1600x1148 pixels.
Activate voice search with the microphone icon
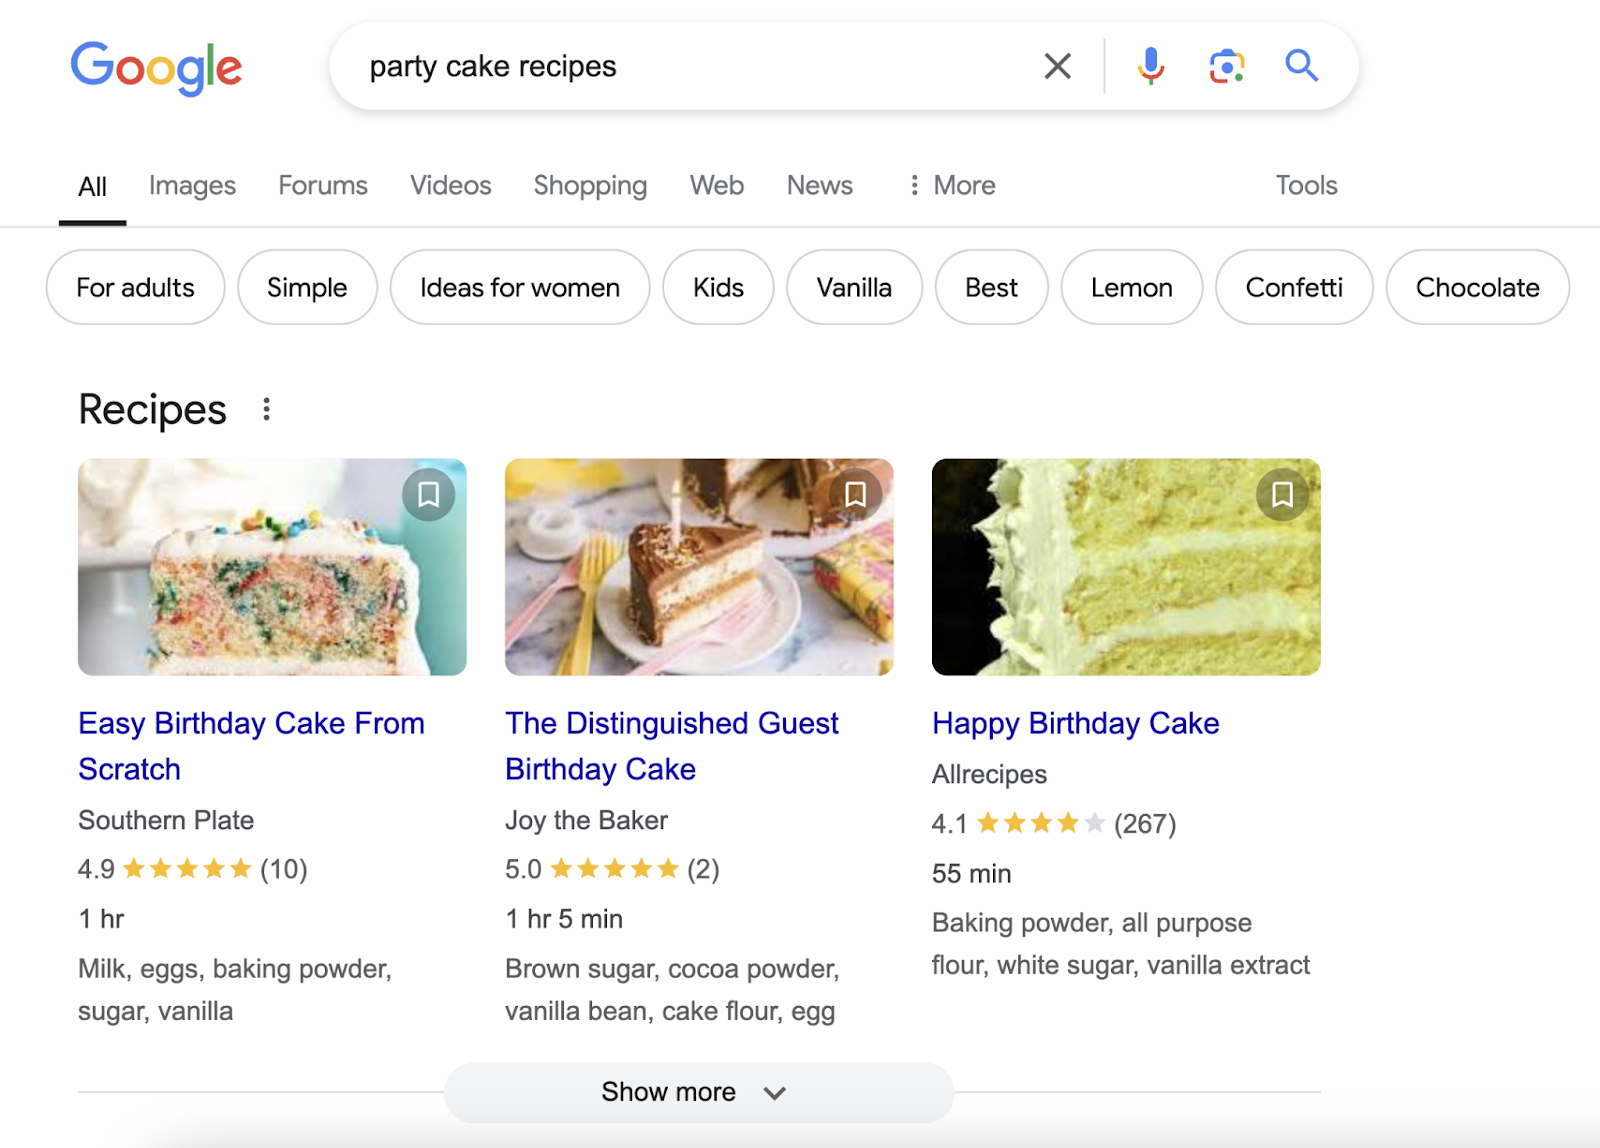pyautogui.click(x=1151, y=66)
